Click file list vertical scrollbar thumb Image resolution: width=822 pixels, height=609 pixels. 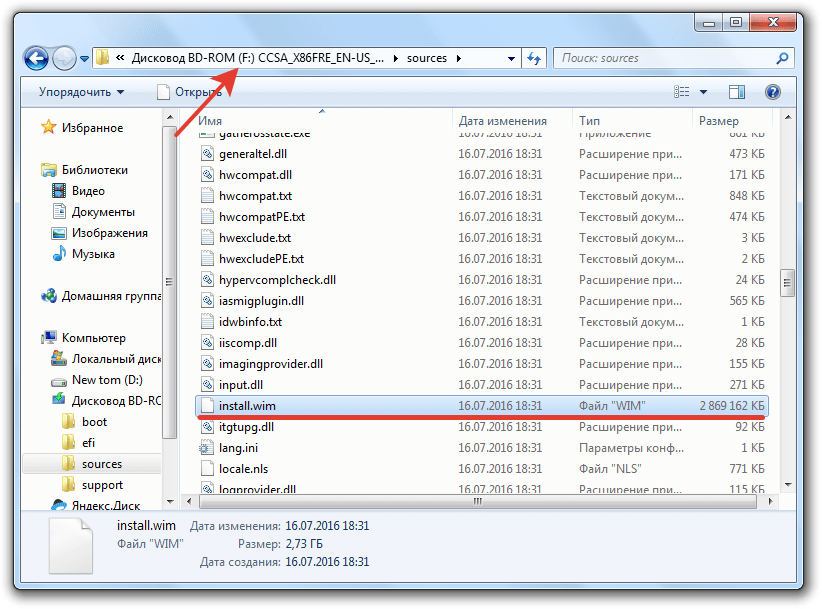[787, 283]
